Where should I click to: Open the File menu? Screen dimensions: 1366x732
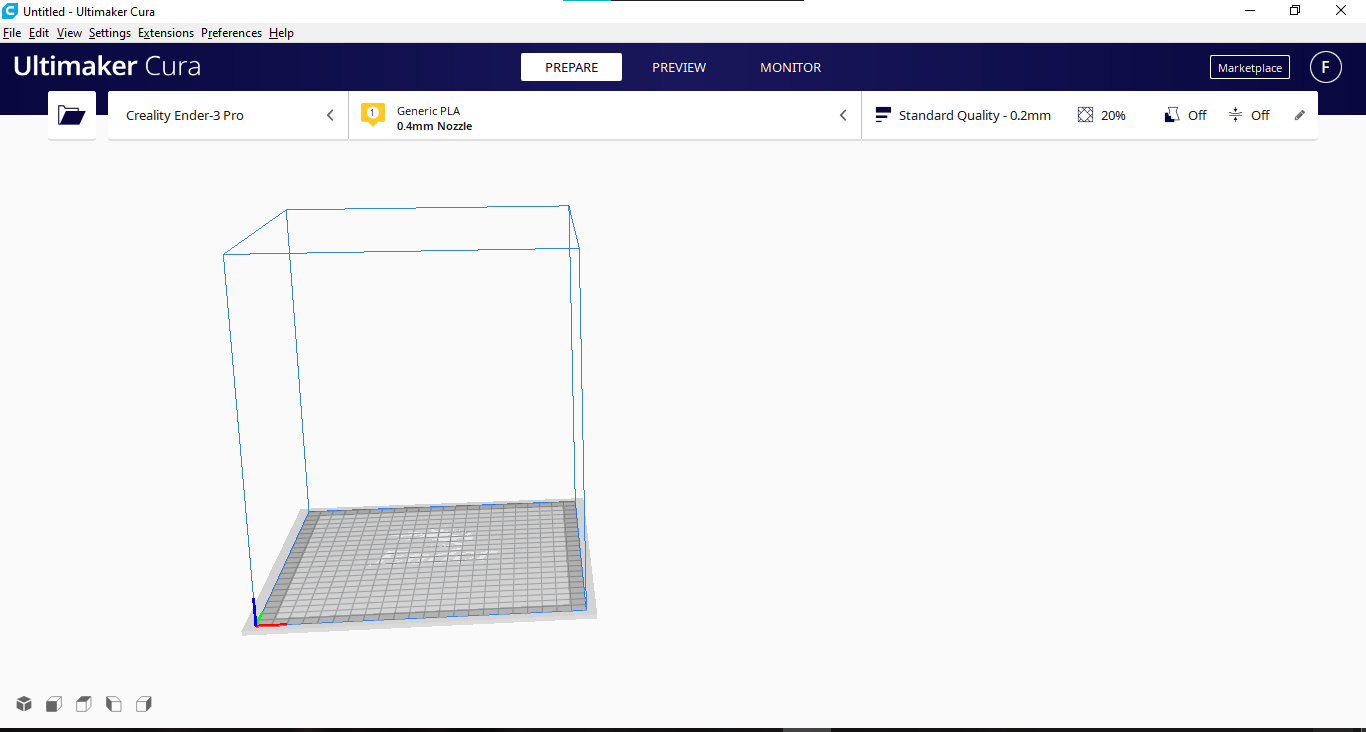12,33
